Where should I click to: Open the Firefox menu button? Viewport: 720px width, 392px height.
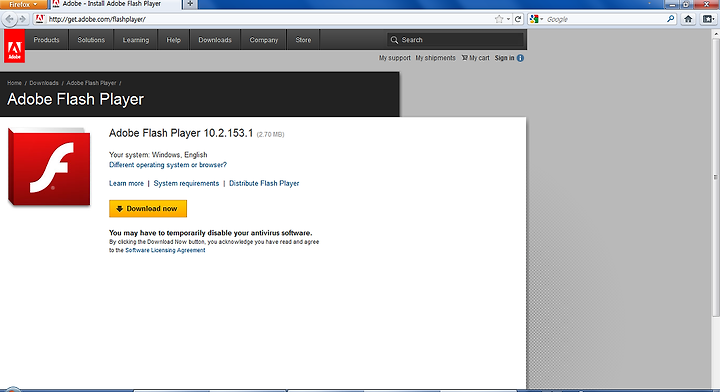point(23,5)
